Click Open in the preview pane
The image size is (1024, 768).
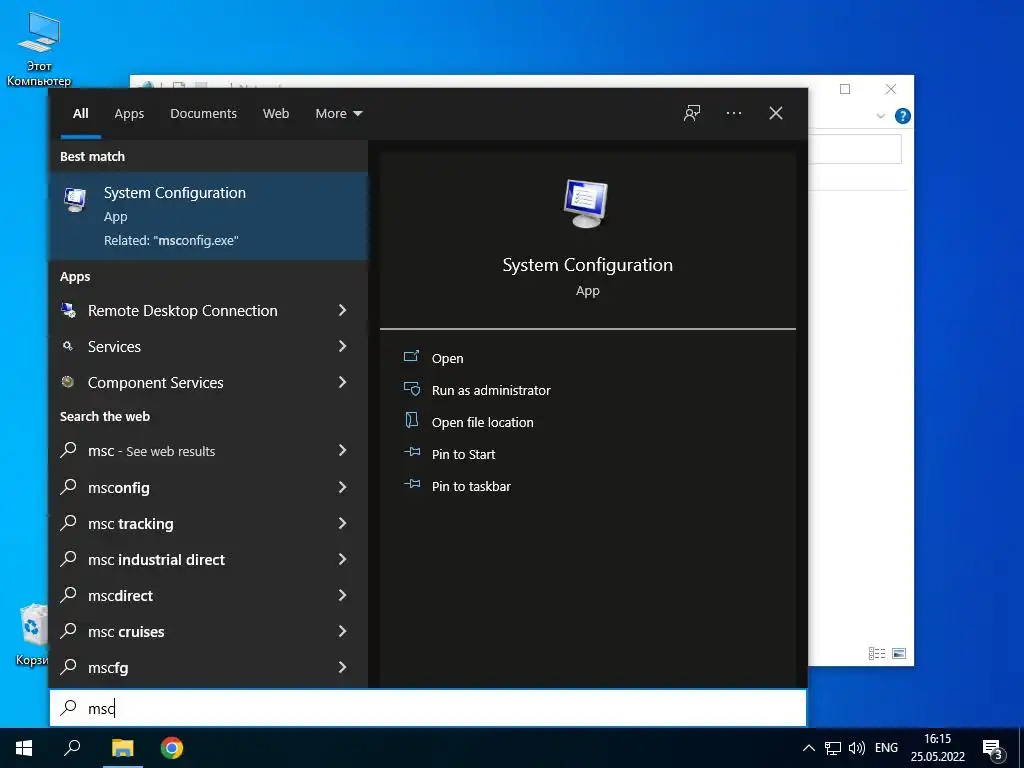[x=447, y=358]
